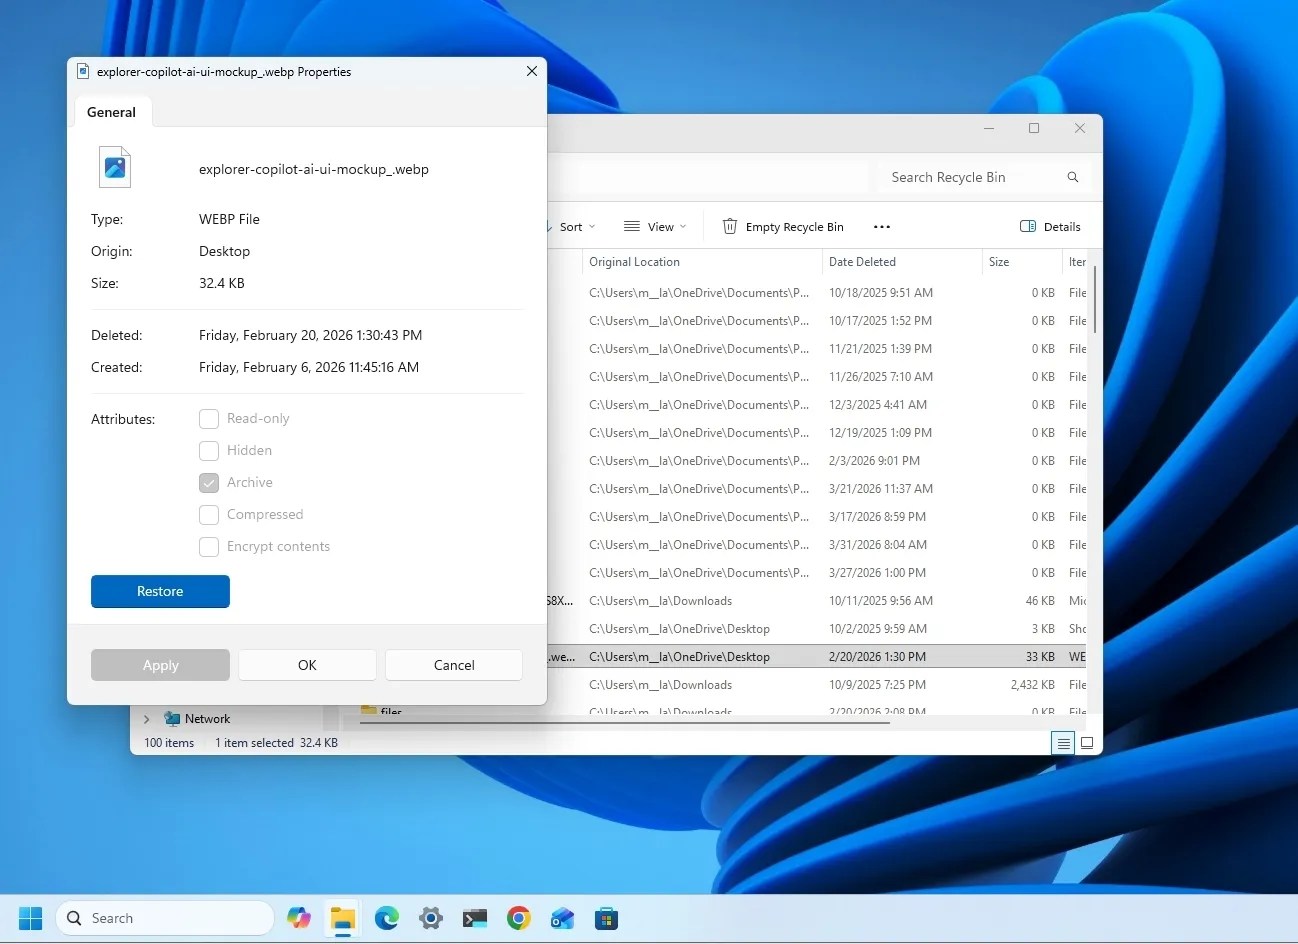Open the Sort dropdown in Recycle Bin
This screenshot has width=1298, height=944.
click(x=571, y=227)
